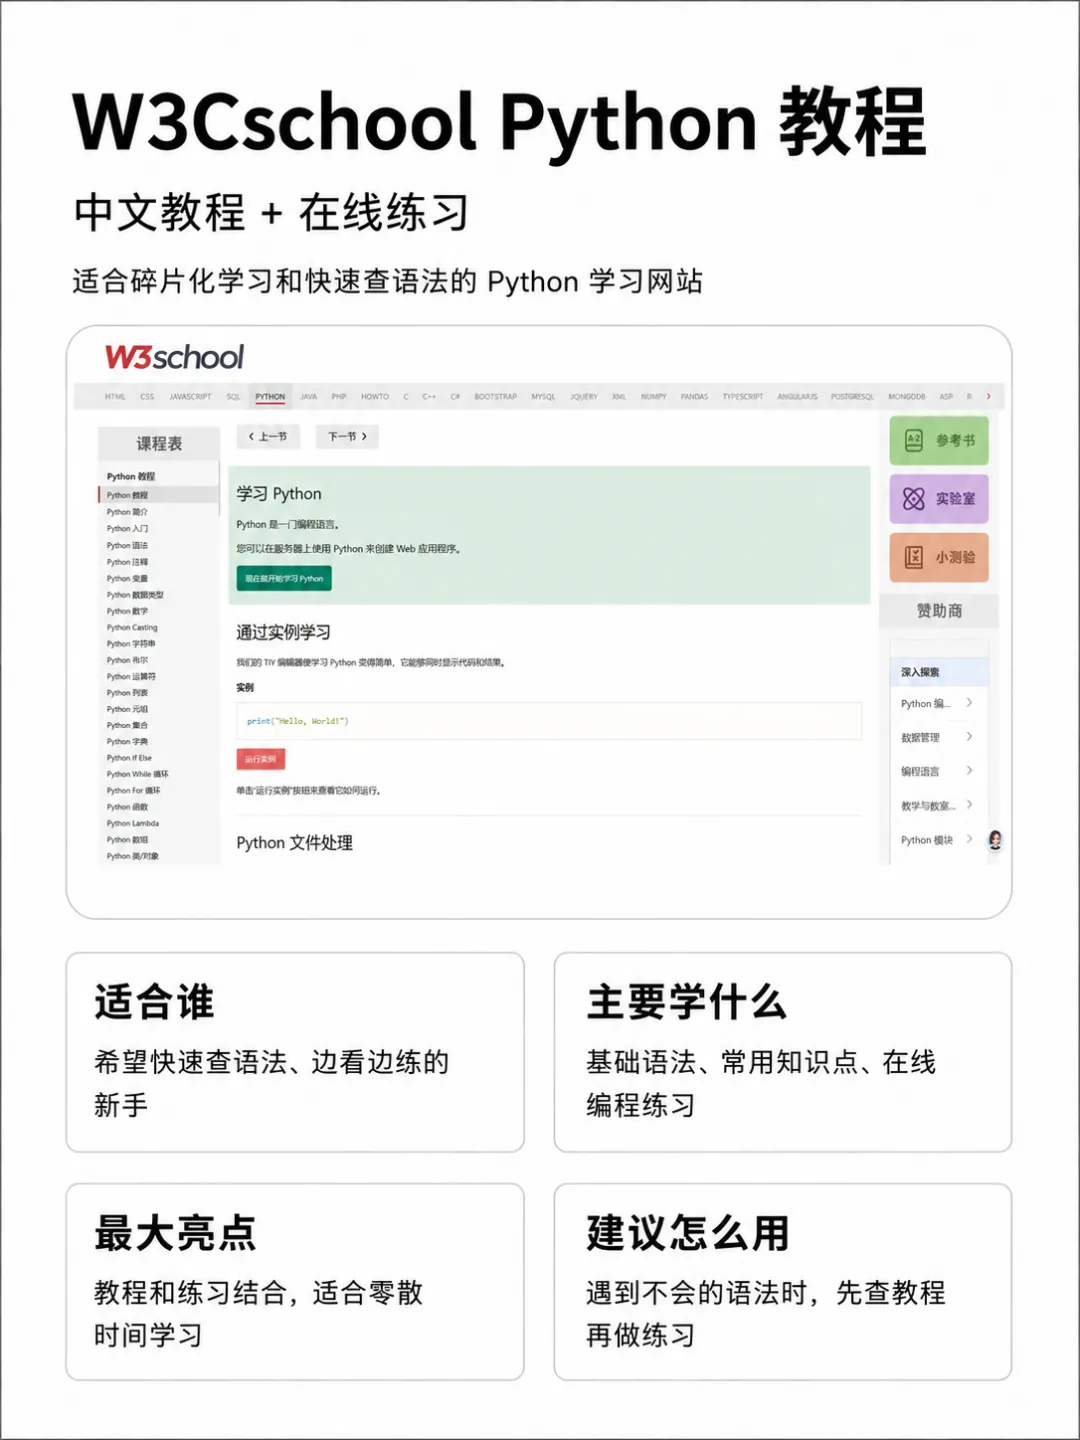Click the green 现在就开始学习 Python button

284,578
